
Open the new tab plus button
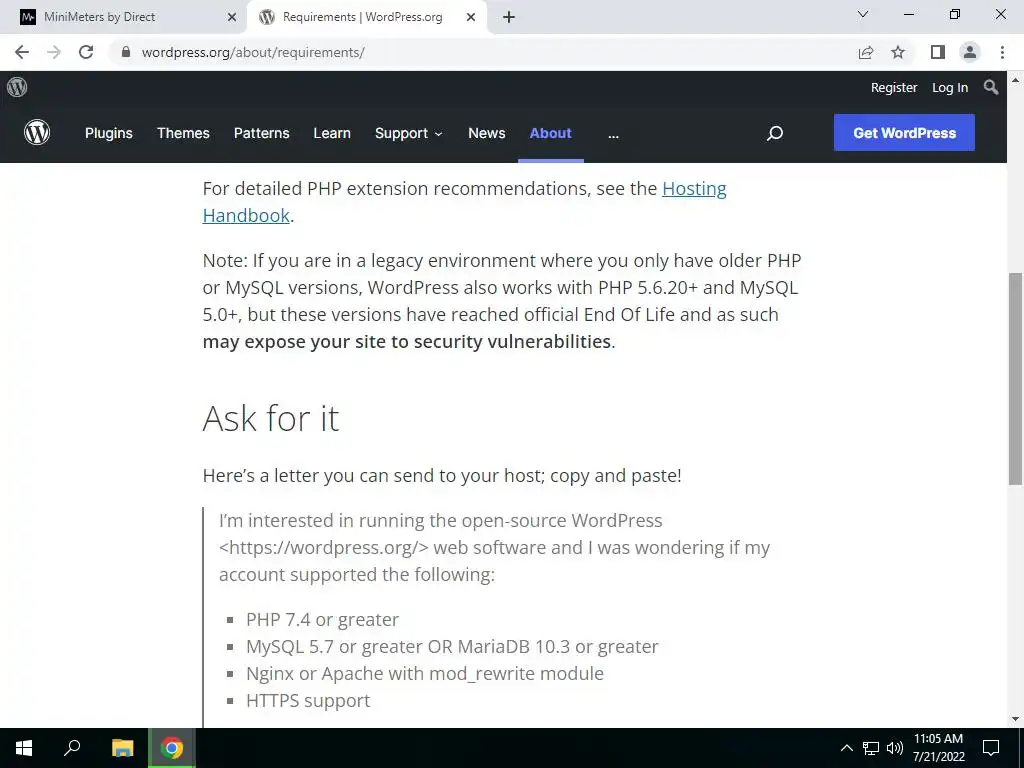pos(509,17)
